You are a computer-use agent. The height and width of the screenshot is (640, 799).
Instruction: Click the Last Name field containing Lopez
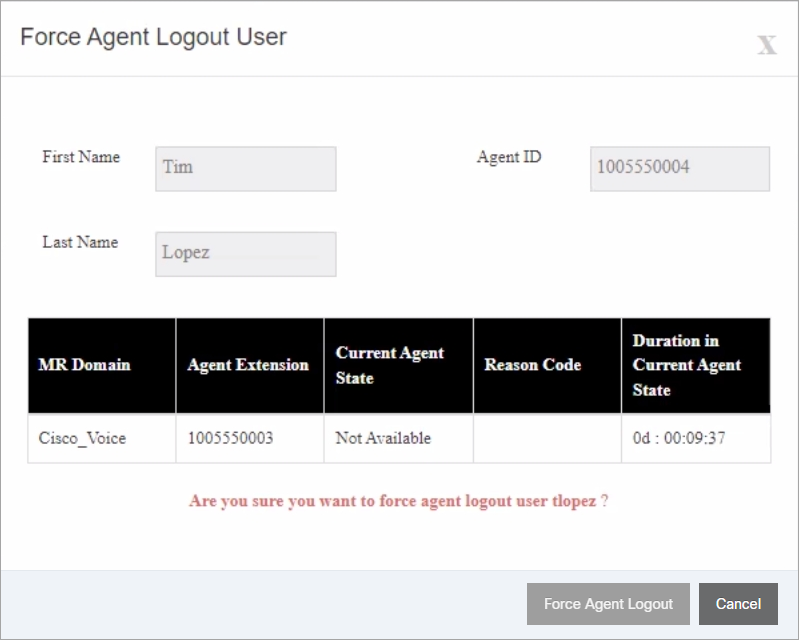pyautogui.click(x=246, y=254)
